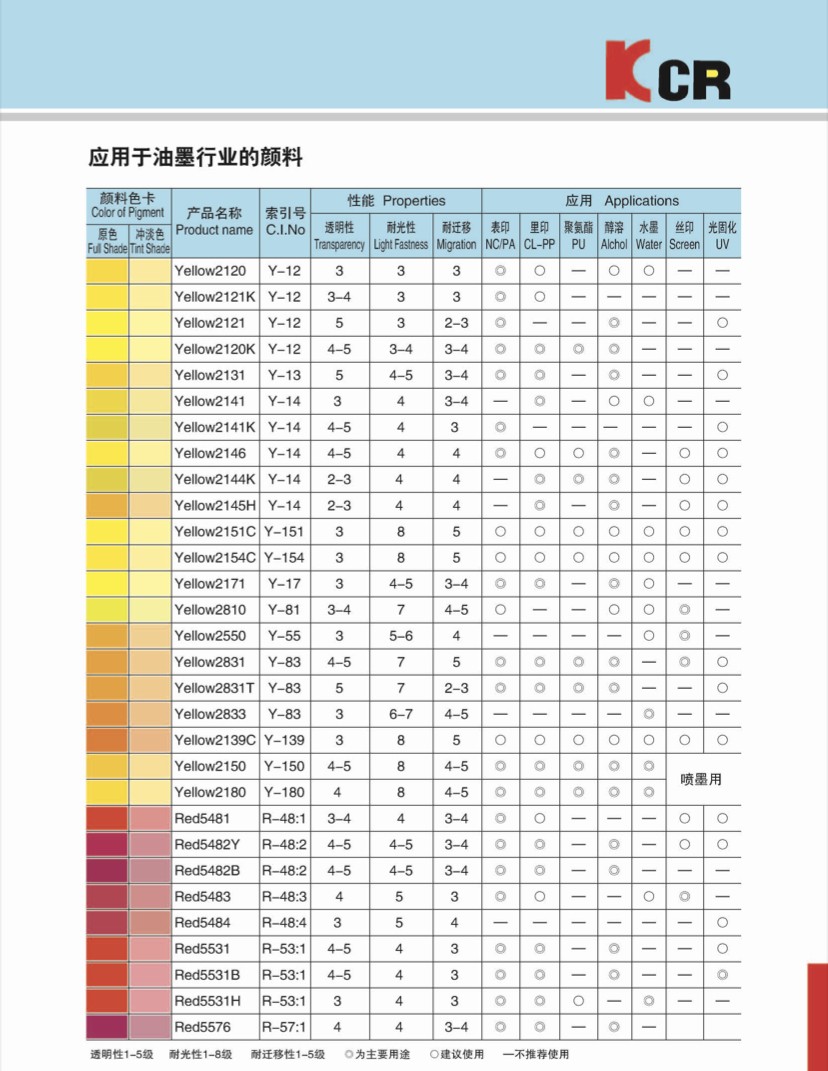Click the KCR logo
828x1071 pixels.
click(x=667, y=71)
